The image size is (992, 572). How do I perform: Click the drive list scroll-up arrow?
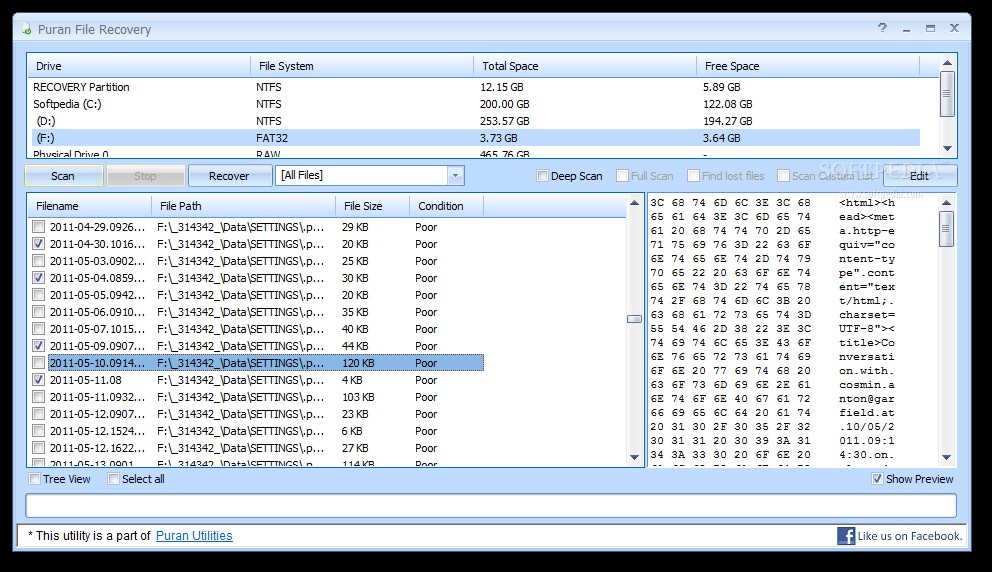click(947, 64)
